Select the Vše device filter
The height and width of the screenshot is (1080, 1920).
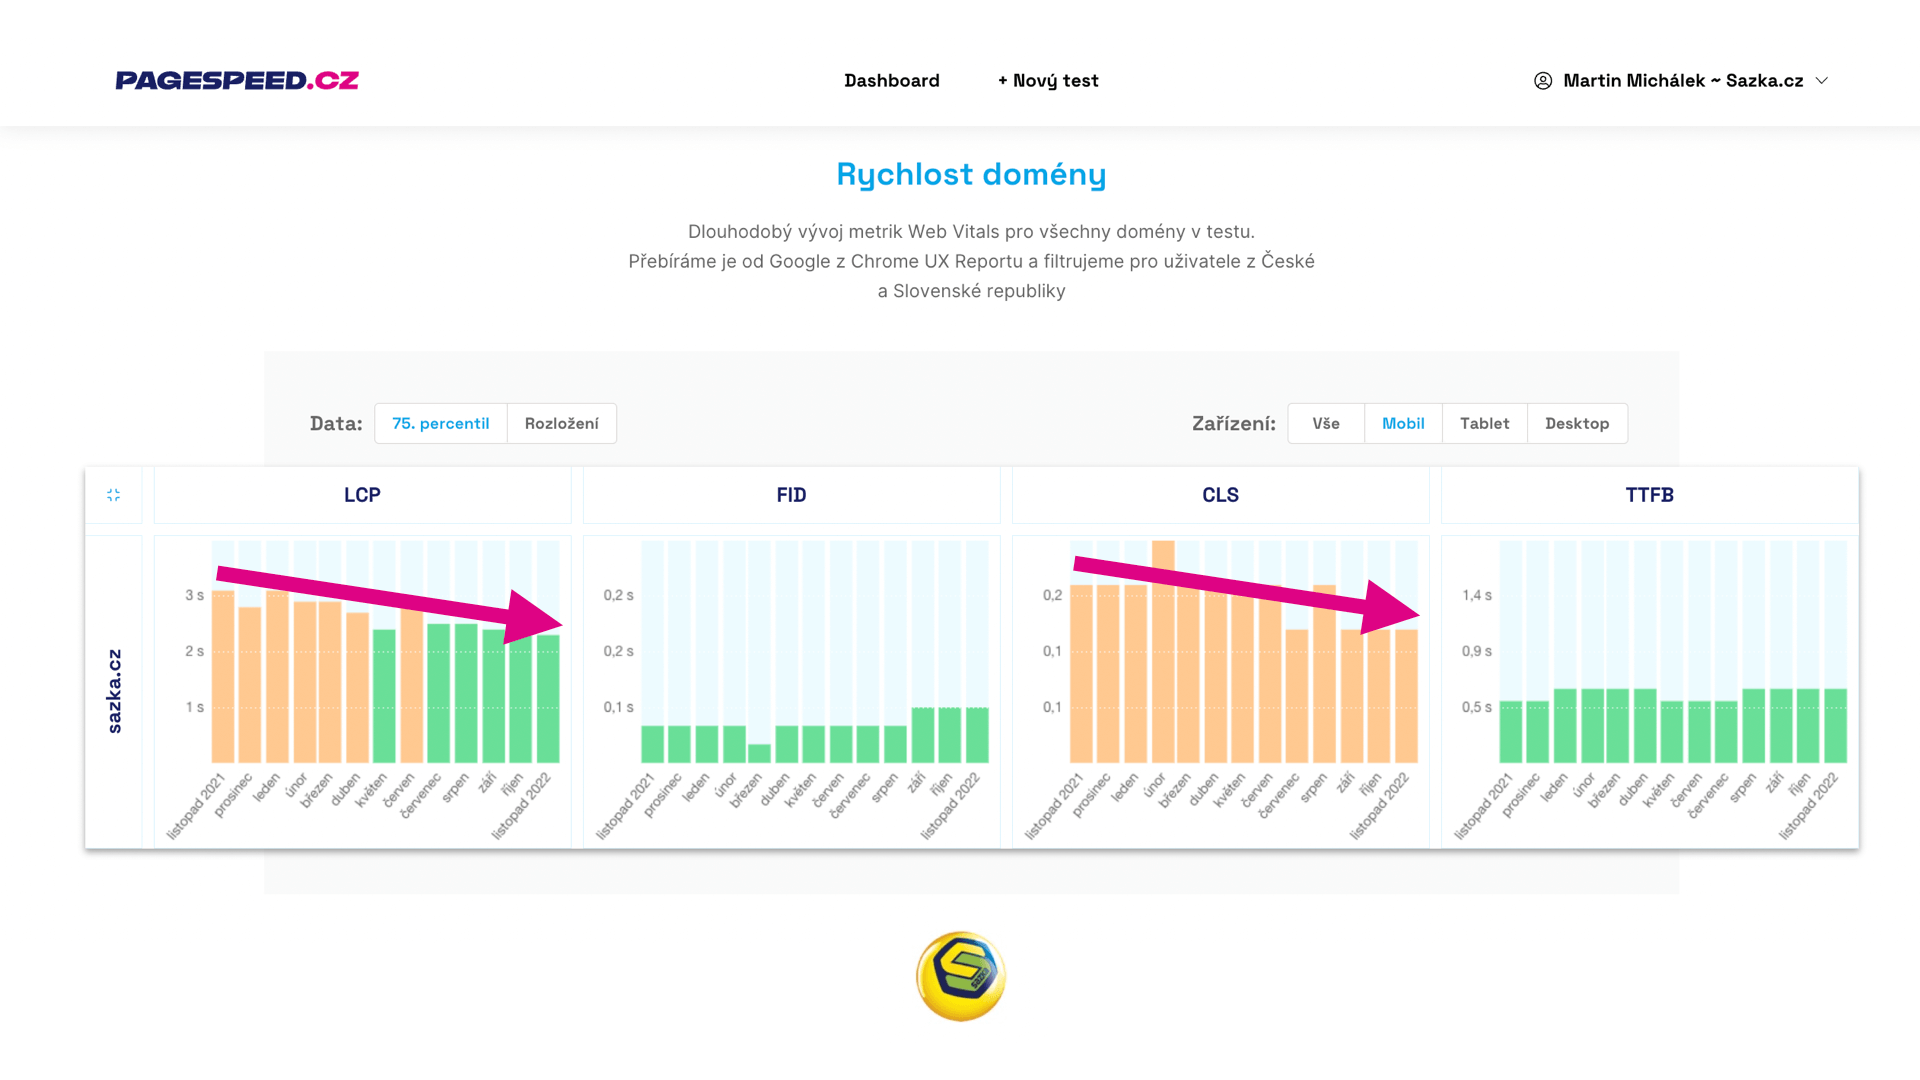tap(1325, 423)
